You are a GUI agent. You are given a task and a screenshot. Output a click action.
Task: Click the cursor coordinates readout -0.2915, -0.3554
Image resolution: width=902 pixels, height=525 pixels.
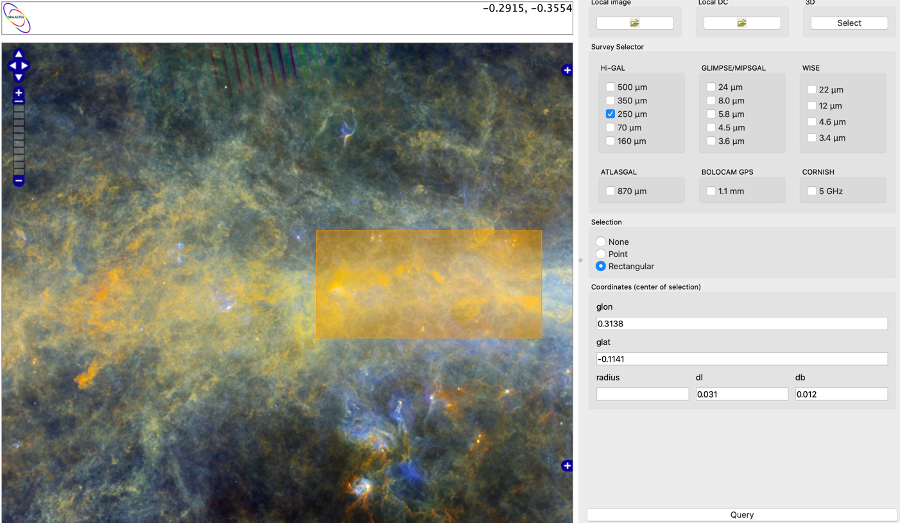pyautogui.click(x=528, y=8)
